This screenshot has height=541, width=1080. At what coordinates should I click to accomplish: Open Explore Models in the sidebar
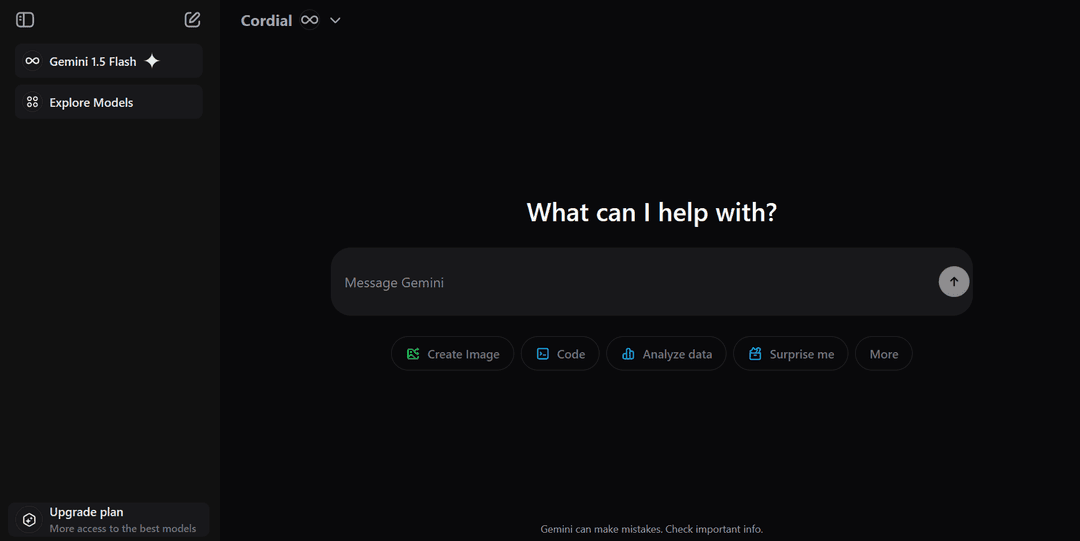(x=109, y=102)
